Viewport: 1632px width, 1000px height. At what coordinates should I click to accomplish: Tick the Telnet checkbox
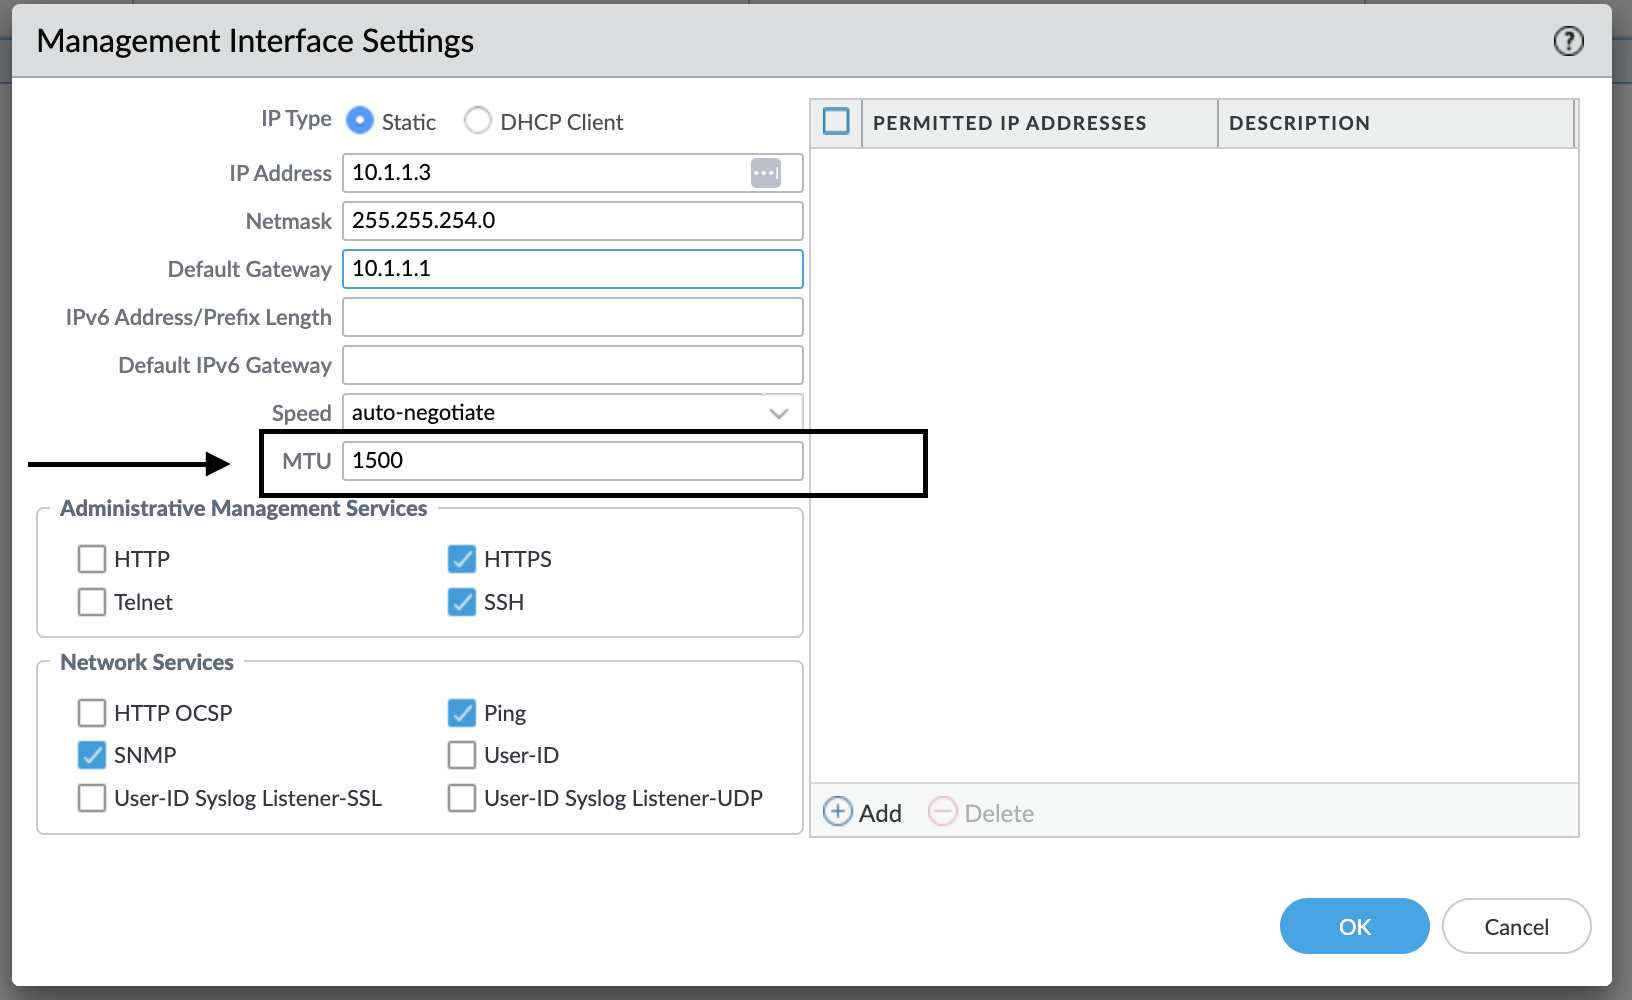coord(92,602)
